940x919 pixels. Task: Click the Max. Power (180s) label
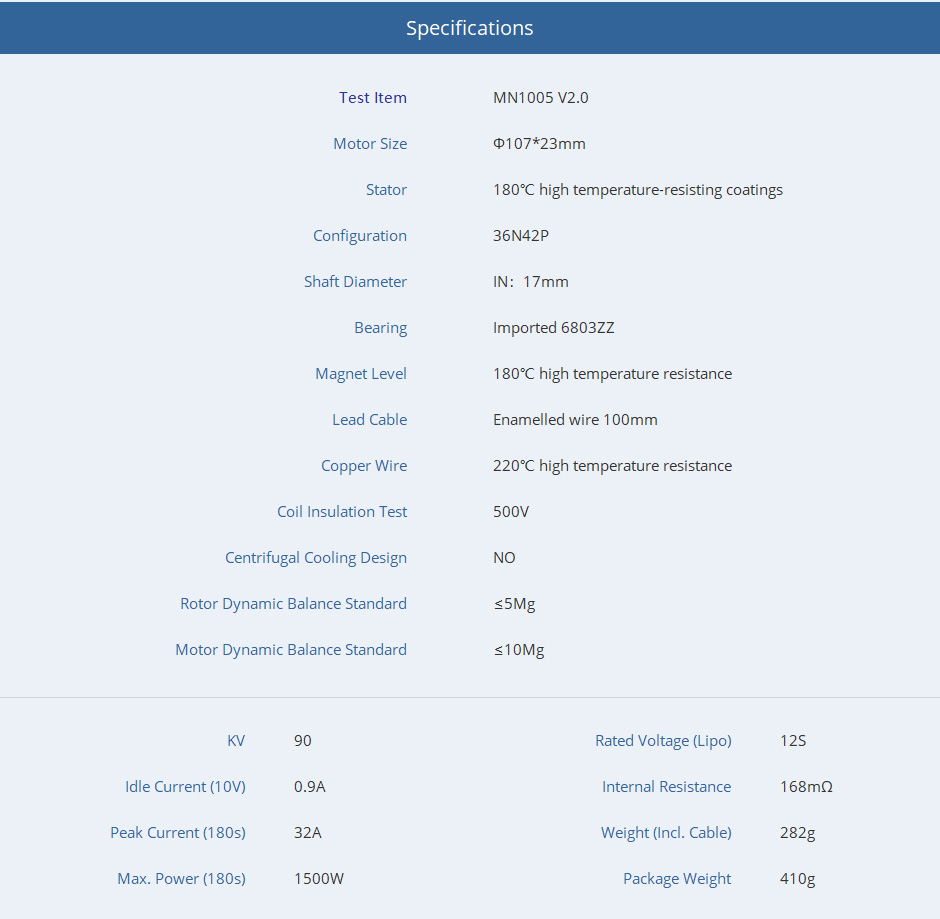tap(181, 879)
